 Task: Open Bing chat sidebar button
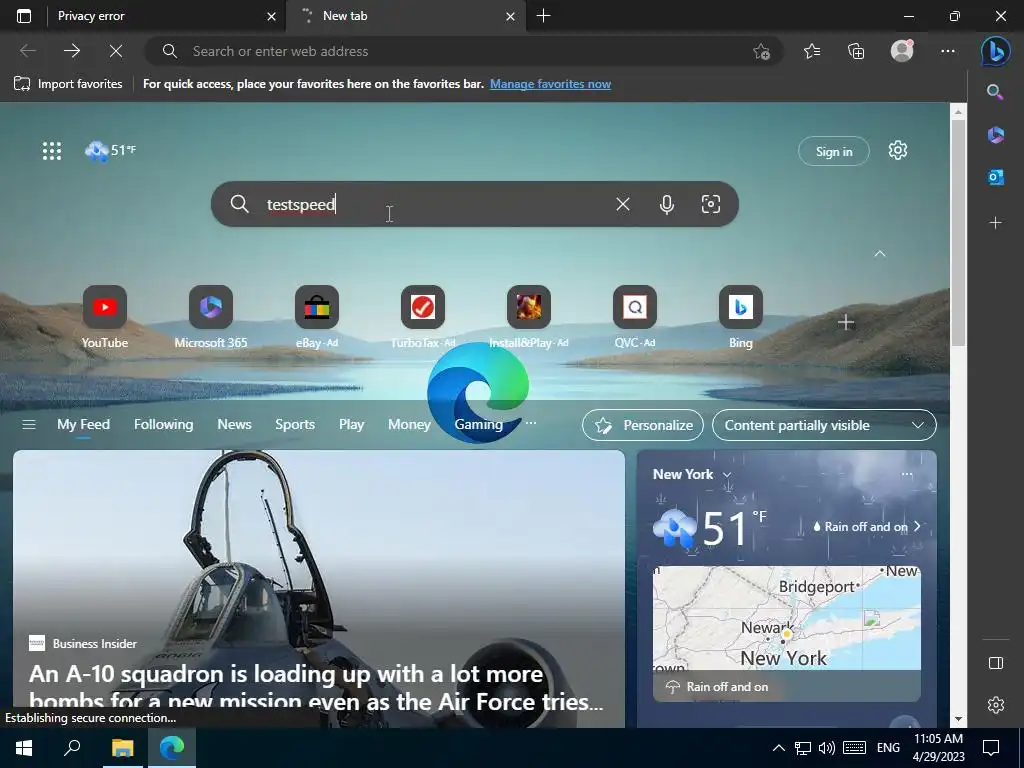tap(995, 51)
